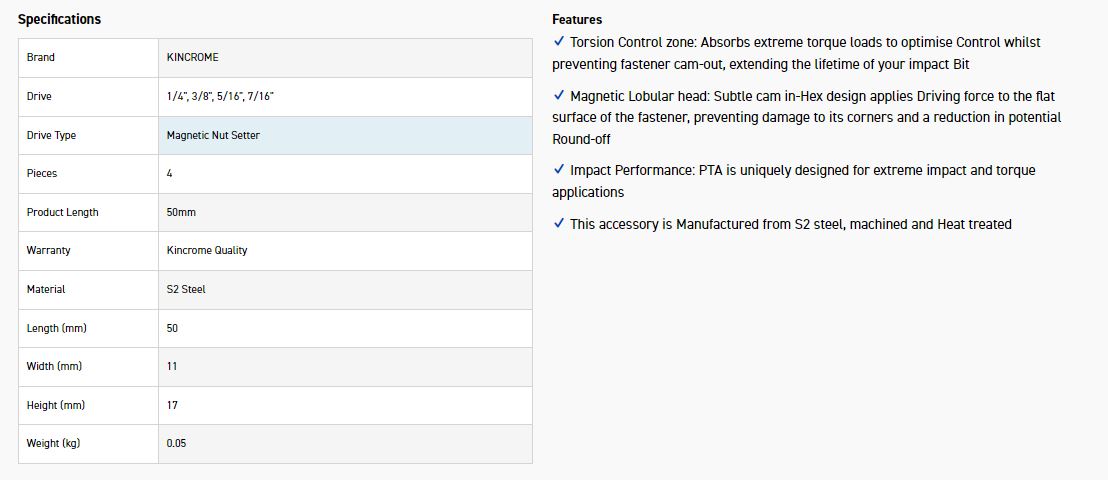
Task: Click the Specifications heading
Action: point(59,19)
